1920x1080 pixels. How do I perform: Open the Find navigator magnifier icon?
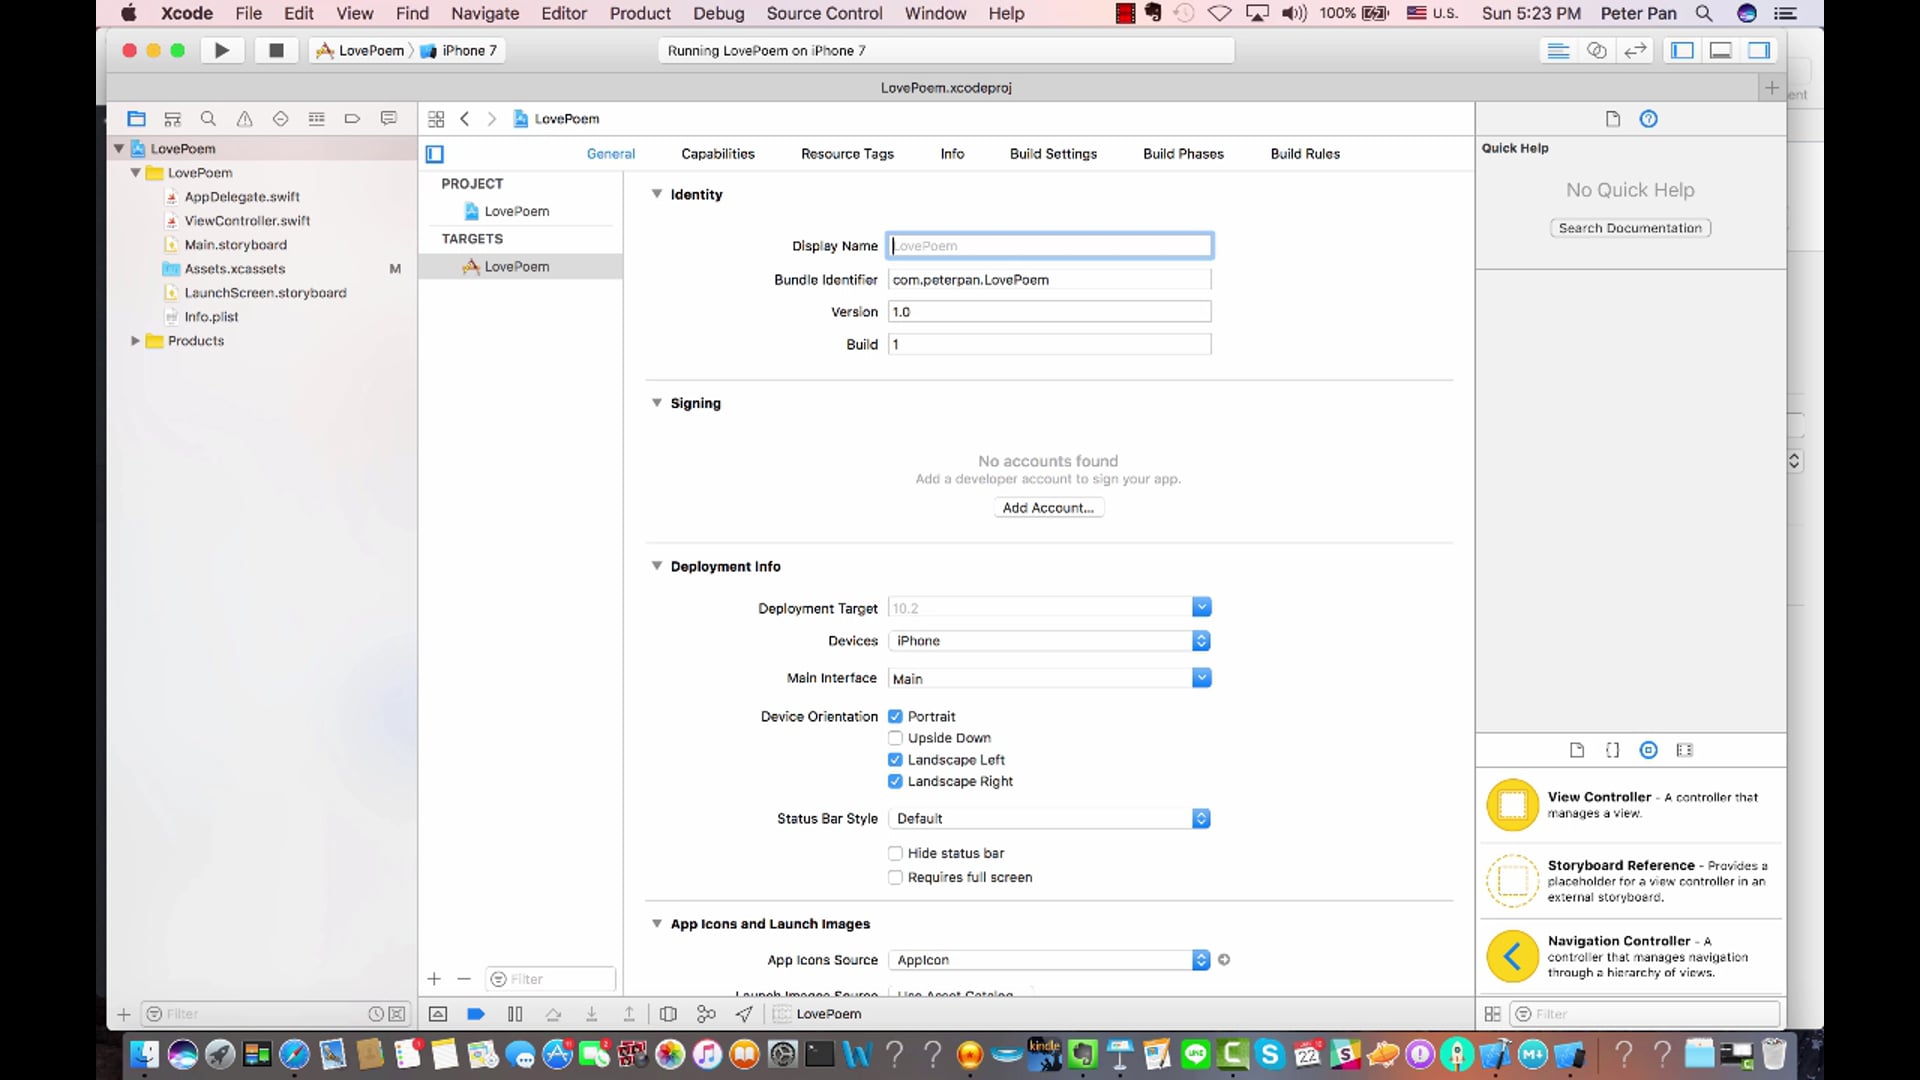pos(208,119)
